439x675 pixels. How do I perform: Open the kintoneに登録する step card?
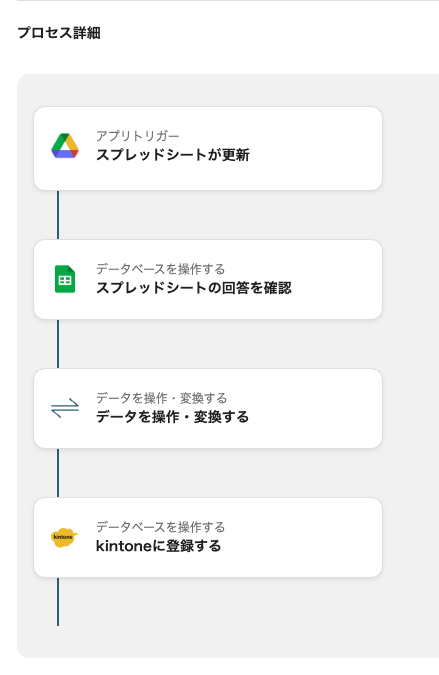point(208,537)
